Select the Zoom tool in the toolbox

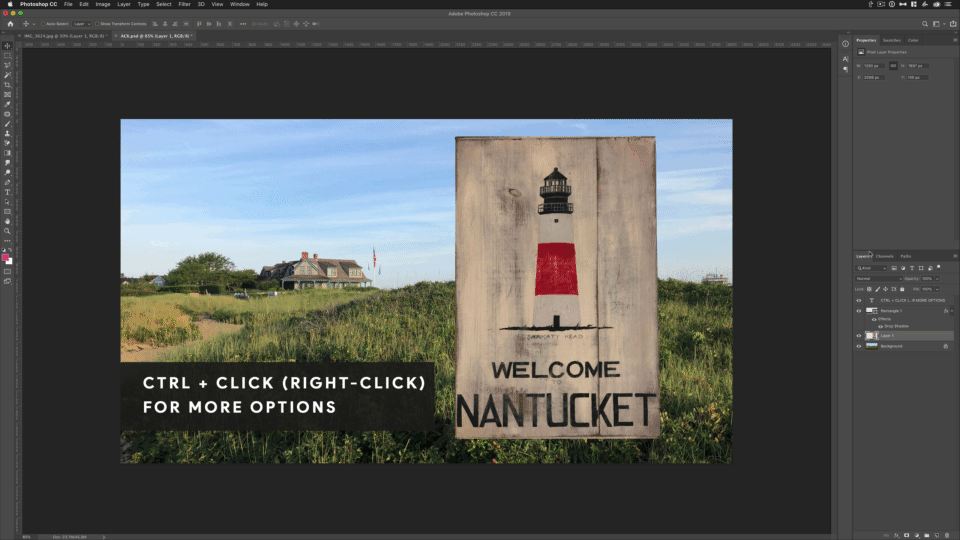pos(7,231)
